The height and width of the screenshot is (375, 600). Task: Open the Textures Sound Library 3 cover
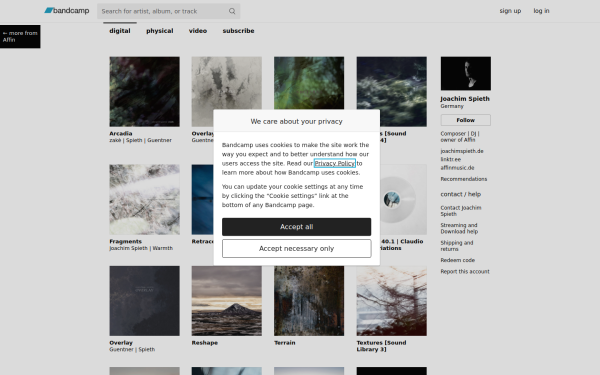[391, 301]
